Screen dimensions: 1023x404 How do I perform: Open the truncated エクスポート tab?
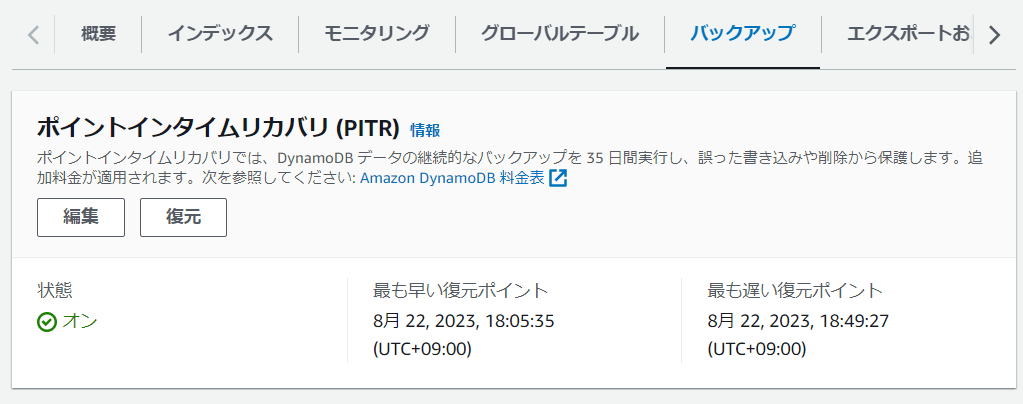point(908,34)
